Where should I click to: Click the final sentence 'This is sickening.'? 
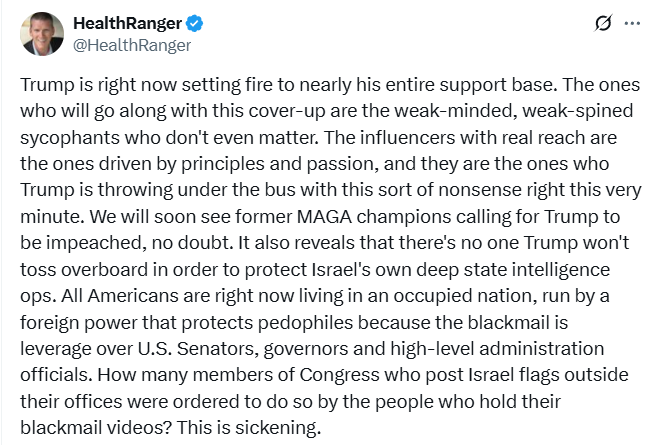click(x=249, y=428)
